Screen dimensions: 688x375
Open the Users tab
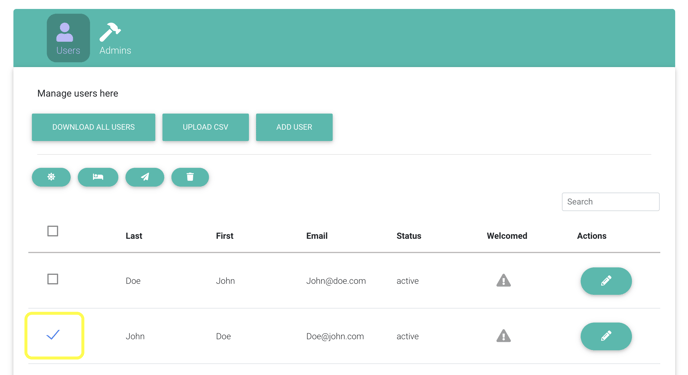[68, 38]
